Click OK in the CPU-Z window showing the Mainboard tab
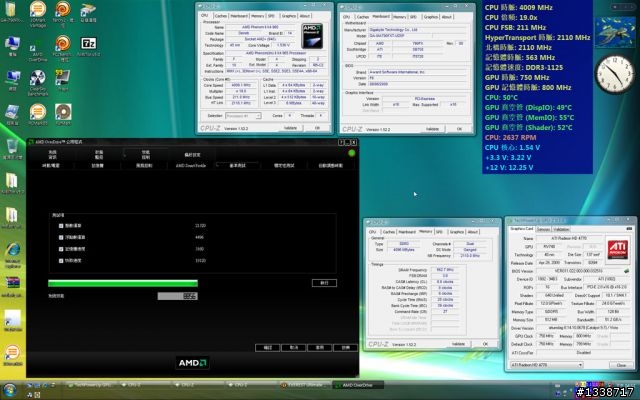Image resolution: width=640 pixels, height=400 pixels. (x=459, y=129)
